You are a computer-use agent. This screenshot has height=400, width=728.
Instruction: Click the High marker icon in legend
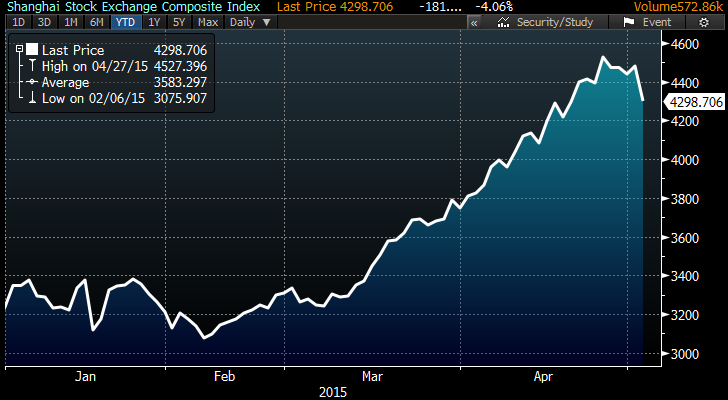click(32, 66)
